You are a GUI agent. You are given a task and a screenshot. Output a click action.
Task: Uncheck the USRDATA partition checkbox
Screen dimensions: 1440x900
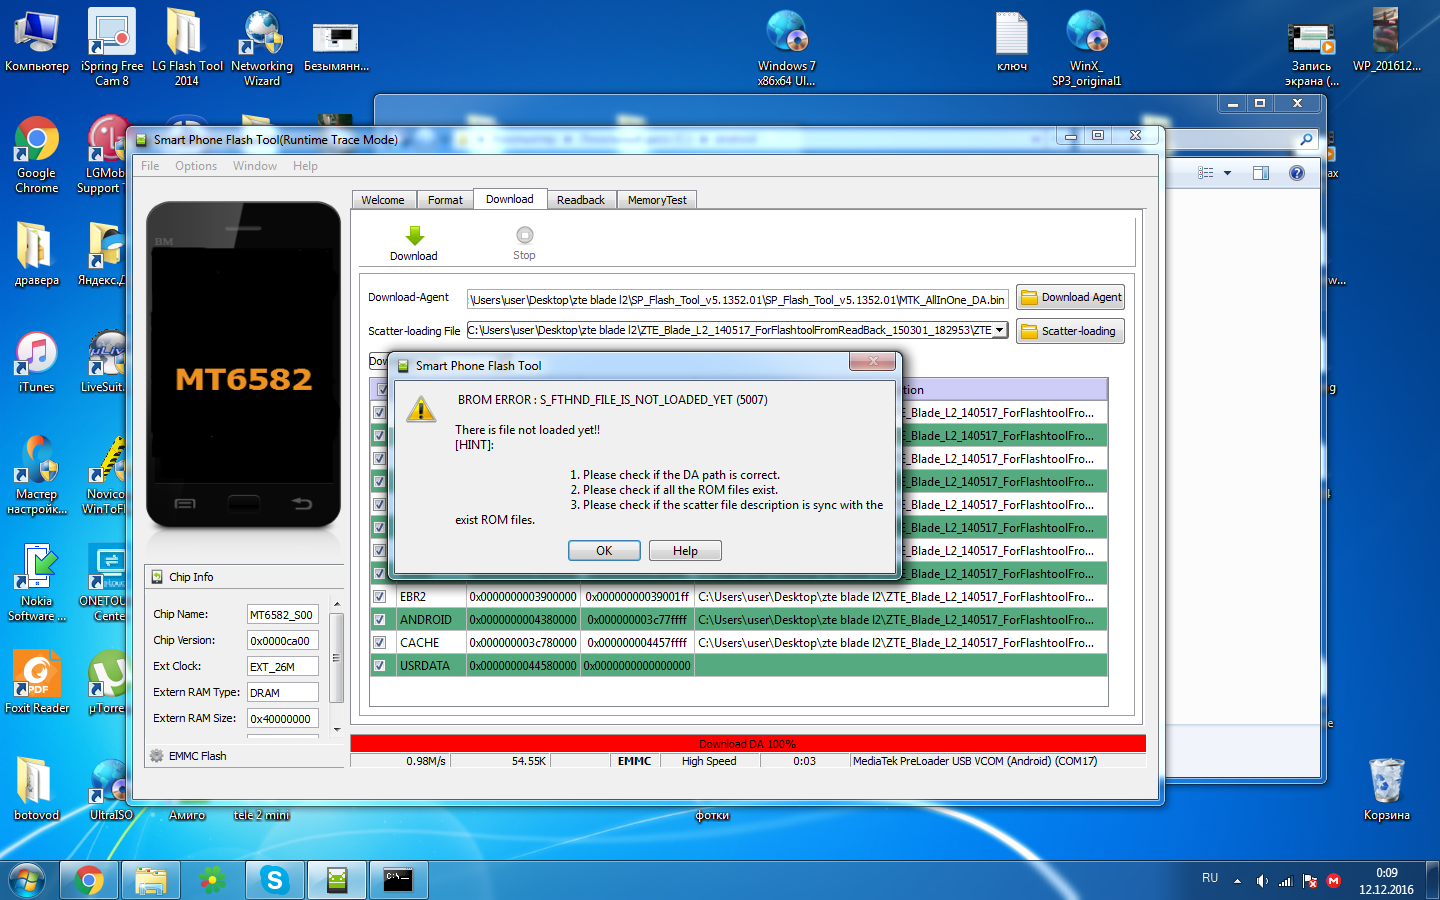[x=380, y=666]
